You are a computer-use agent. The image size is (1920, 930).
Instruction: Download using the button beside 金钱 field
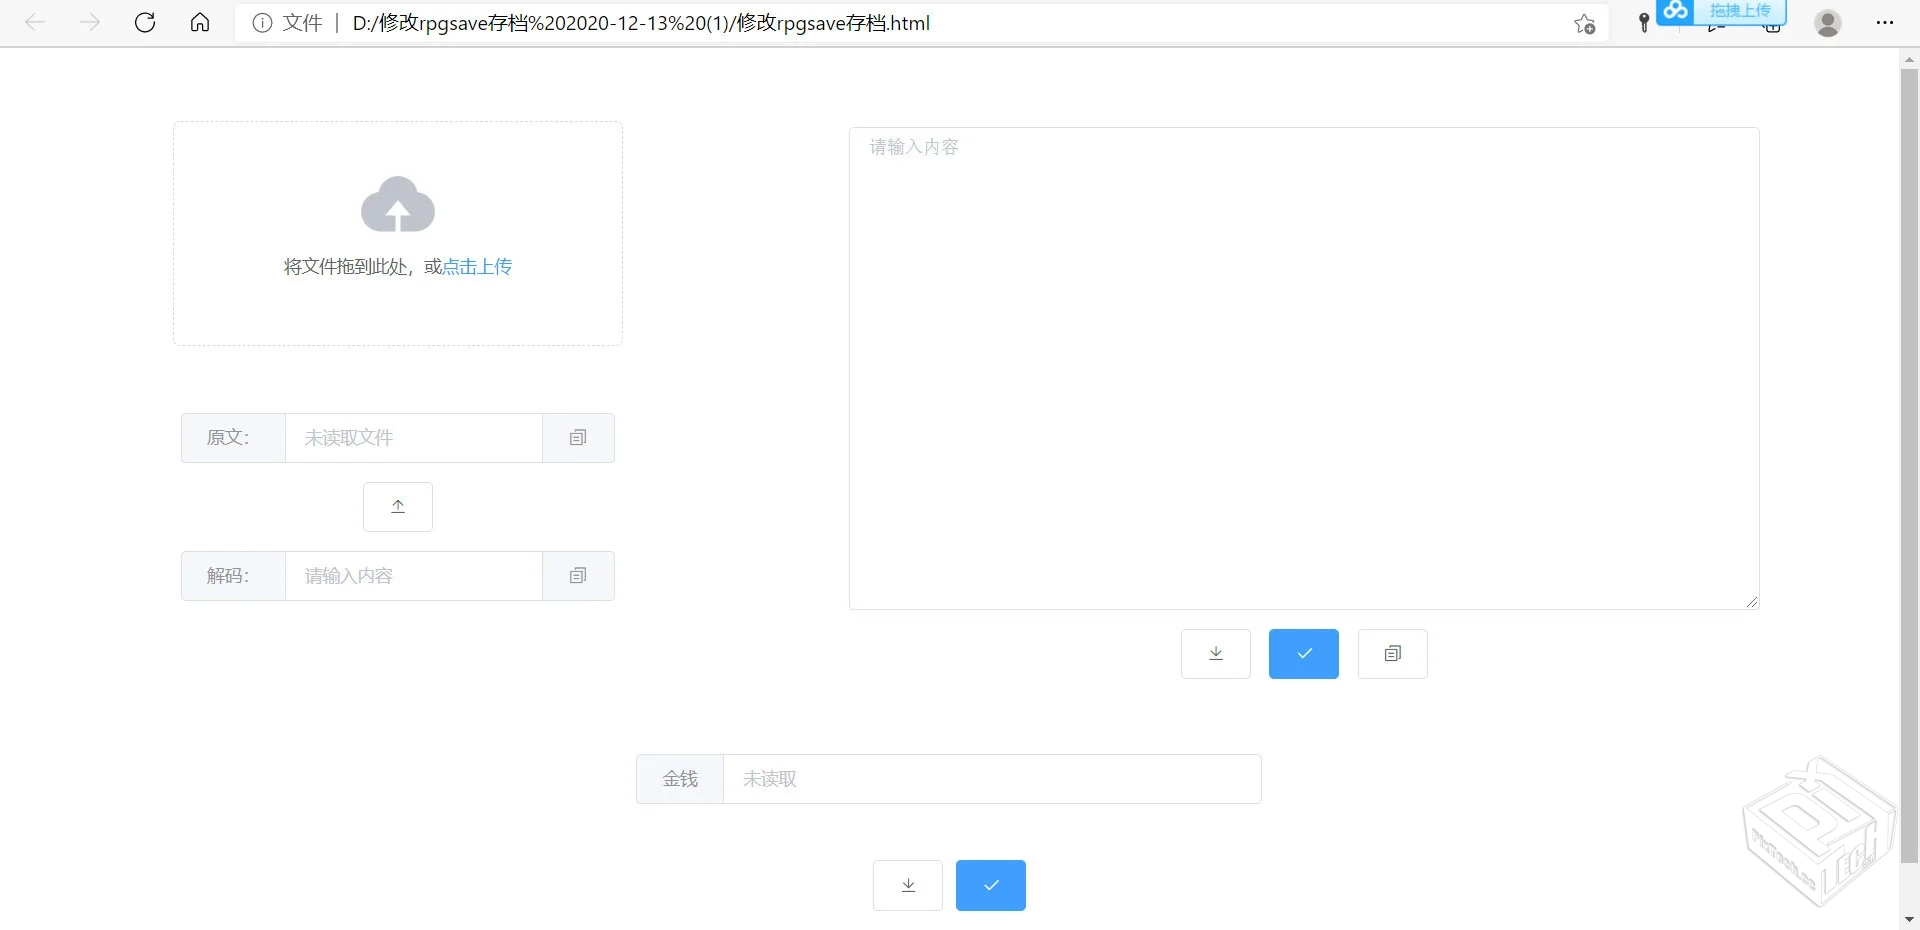907,884
